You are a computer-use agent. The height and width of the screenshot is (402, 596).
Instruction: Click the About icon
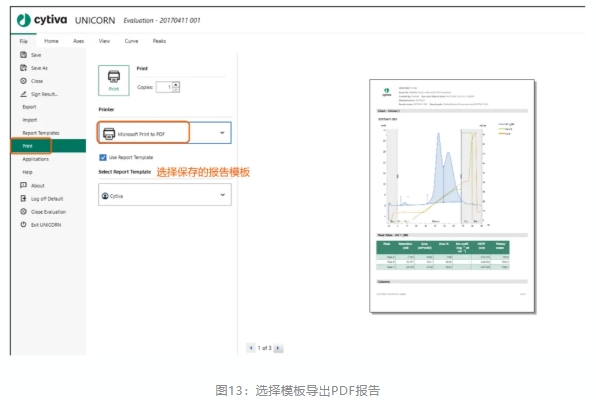coord(23,185)
